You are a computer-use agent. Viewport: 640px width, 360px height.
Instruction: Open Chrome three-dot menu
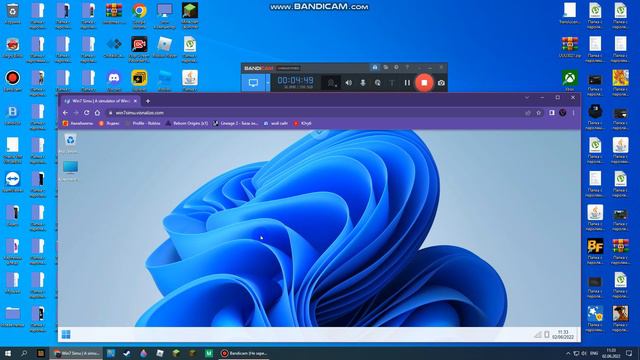point(573,113)
